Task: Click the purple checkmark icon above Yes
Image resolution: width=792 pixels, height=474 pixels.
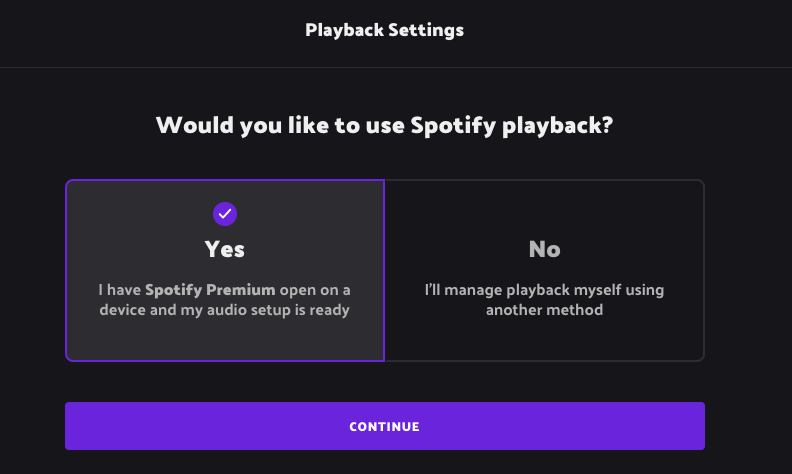Action: coord(225,214)
